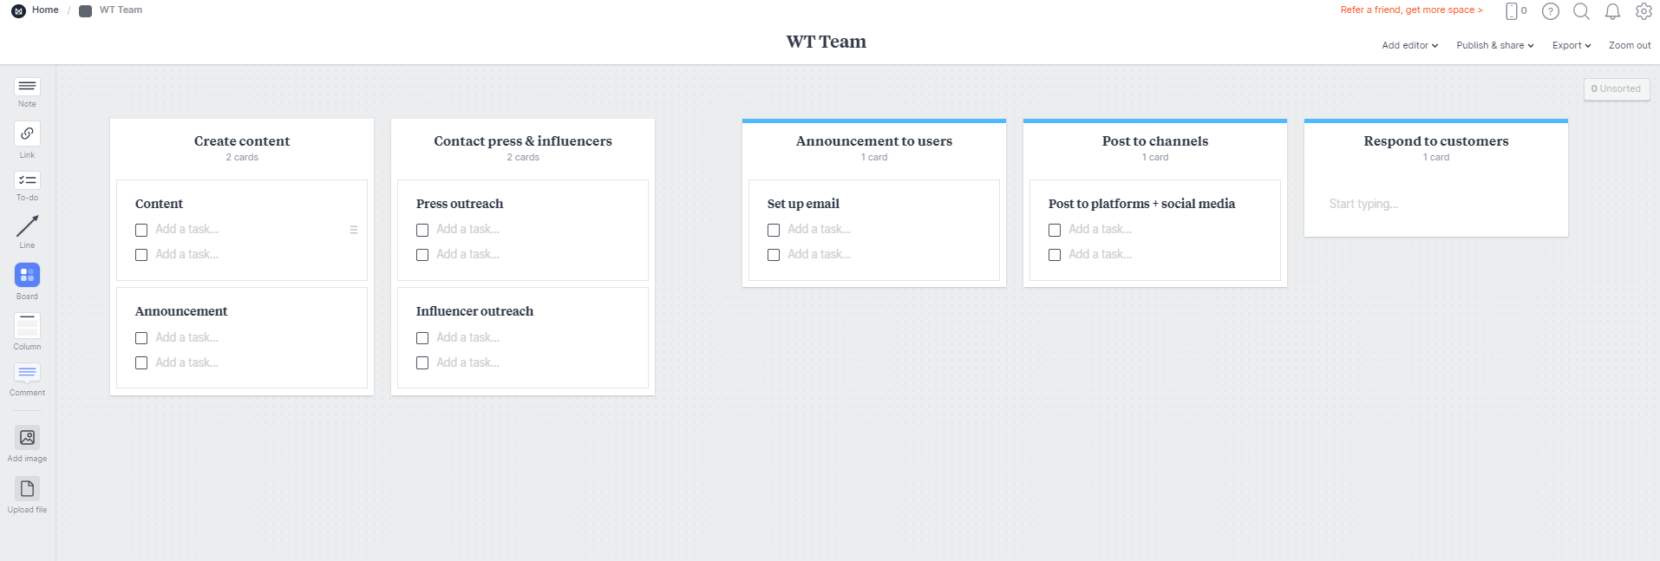Add a To-do list from sidebar
1660x561 pixels.
(27, 181)
